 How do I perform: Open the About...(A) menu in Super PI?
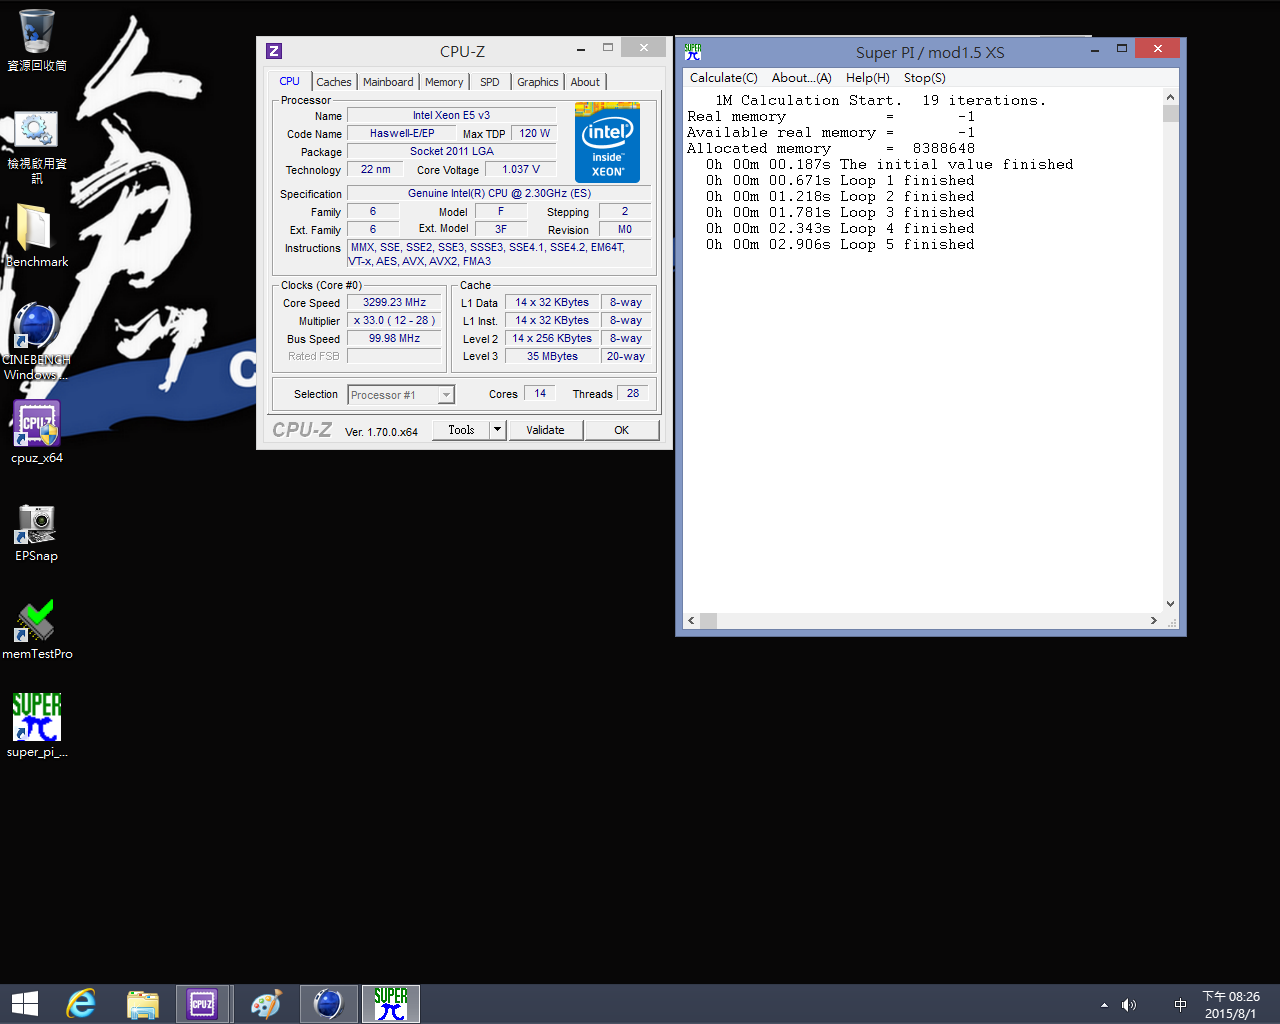tap(802, 78)
